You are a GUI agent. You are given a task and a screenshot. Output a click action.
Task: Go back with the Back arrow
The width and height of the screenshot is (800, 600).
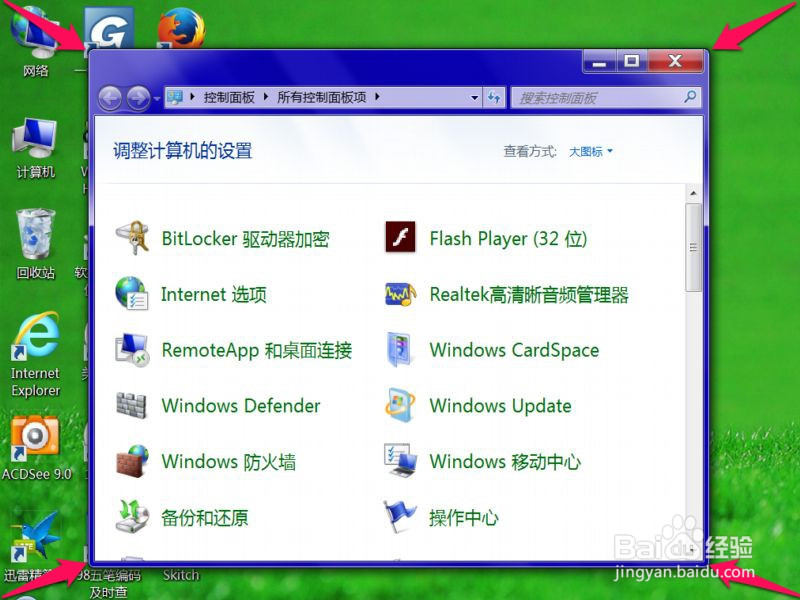110,98
